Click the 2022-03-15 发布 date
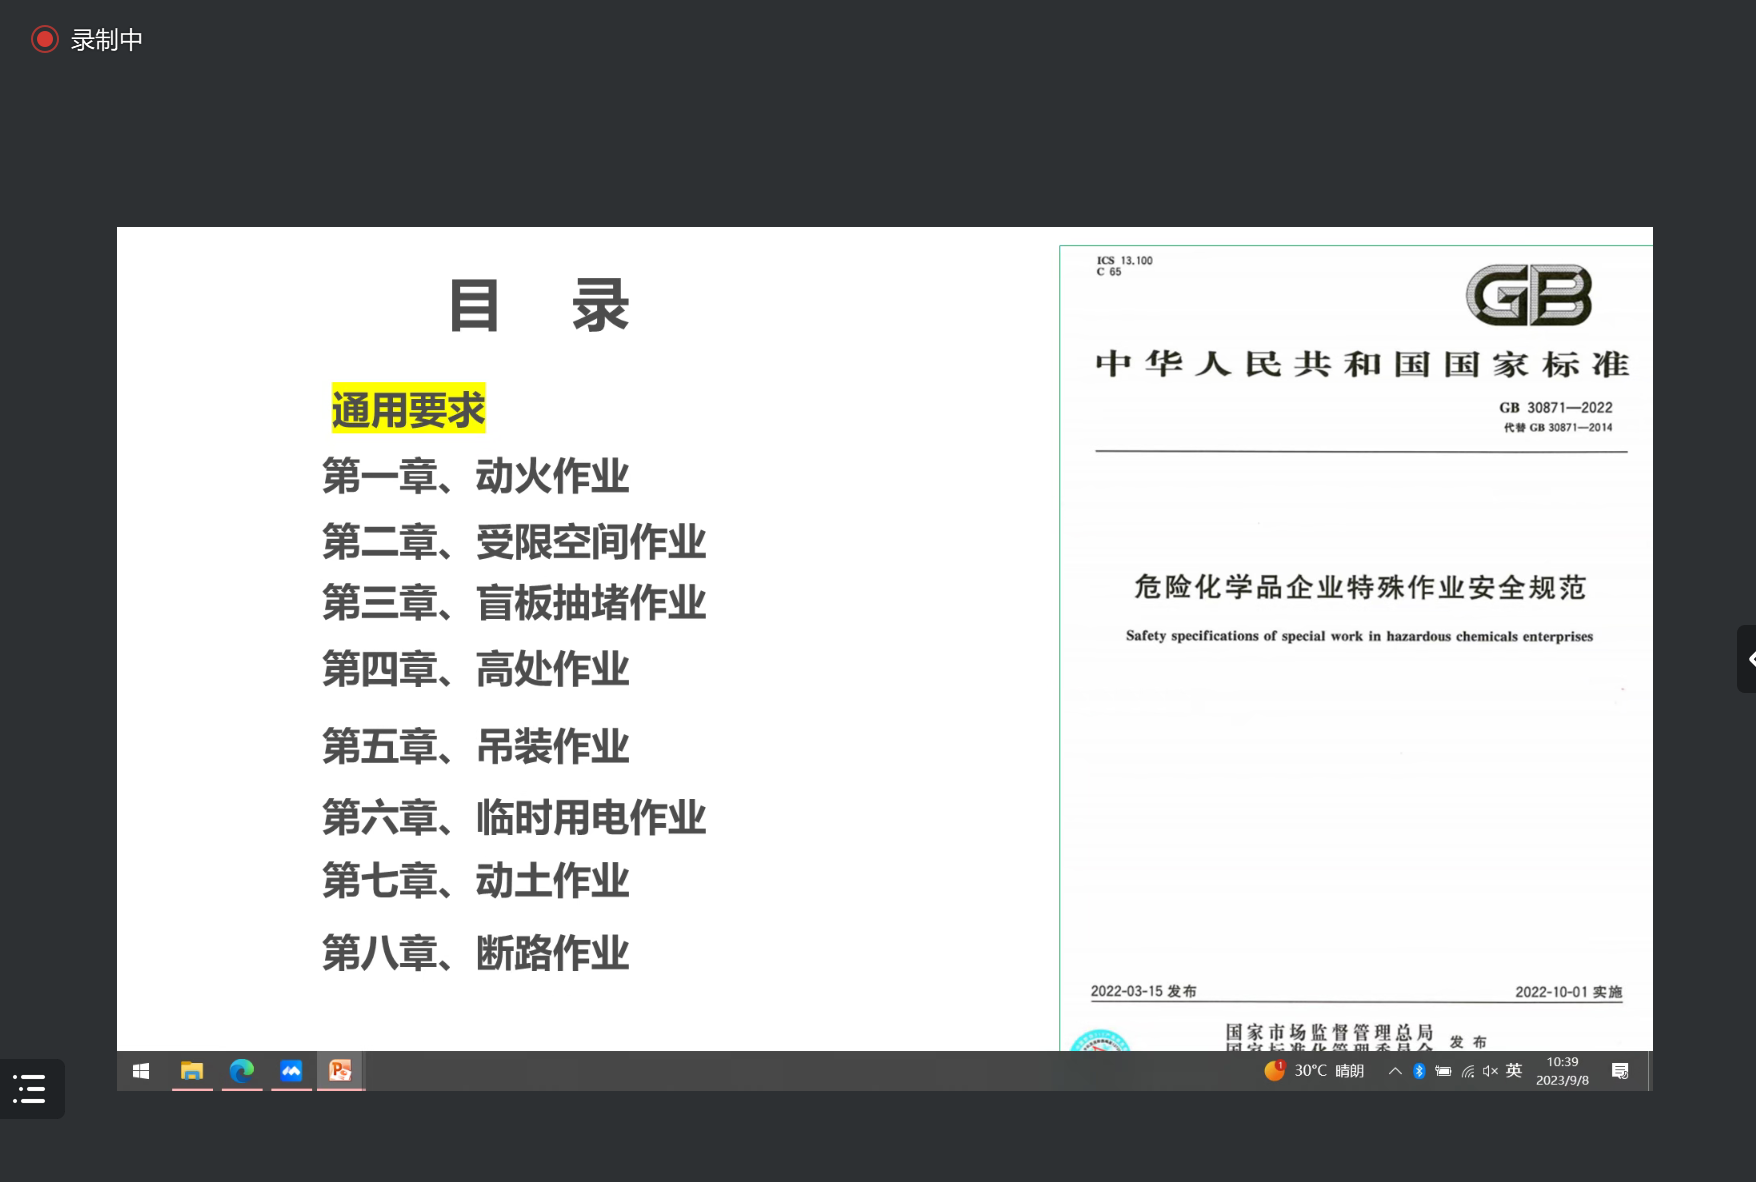 [x=1143, y=991]
